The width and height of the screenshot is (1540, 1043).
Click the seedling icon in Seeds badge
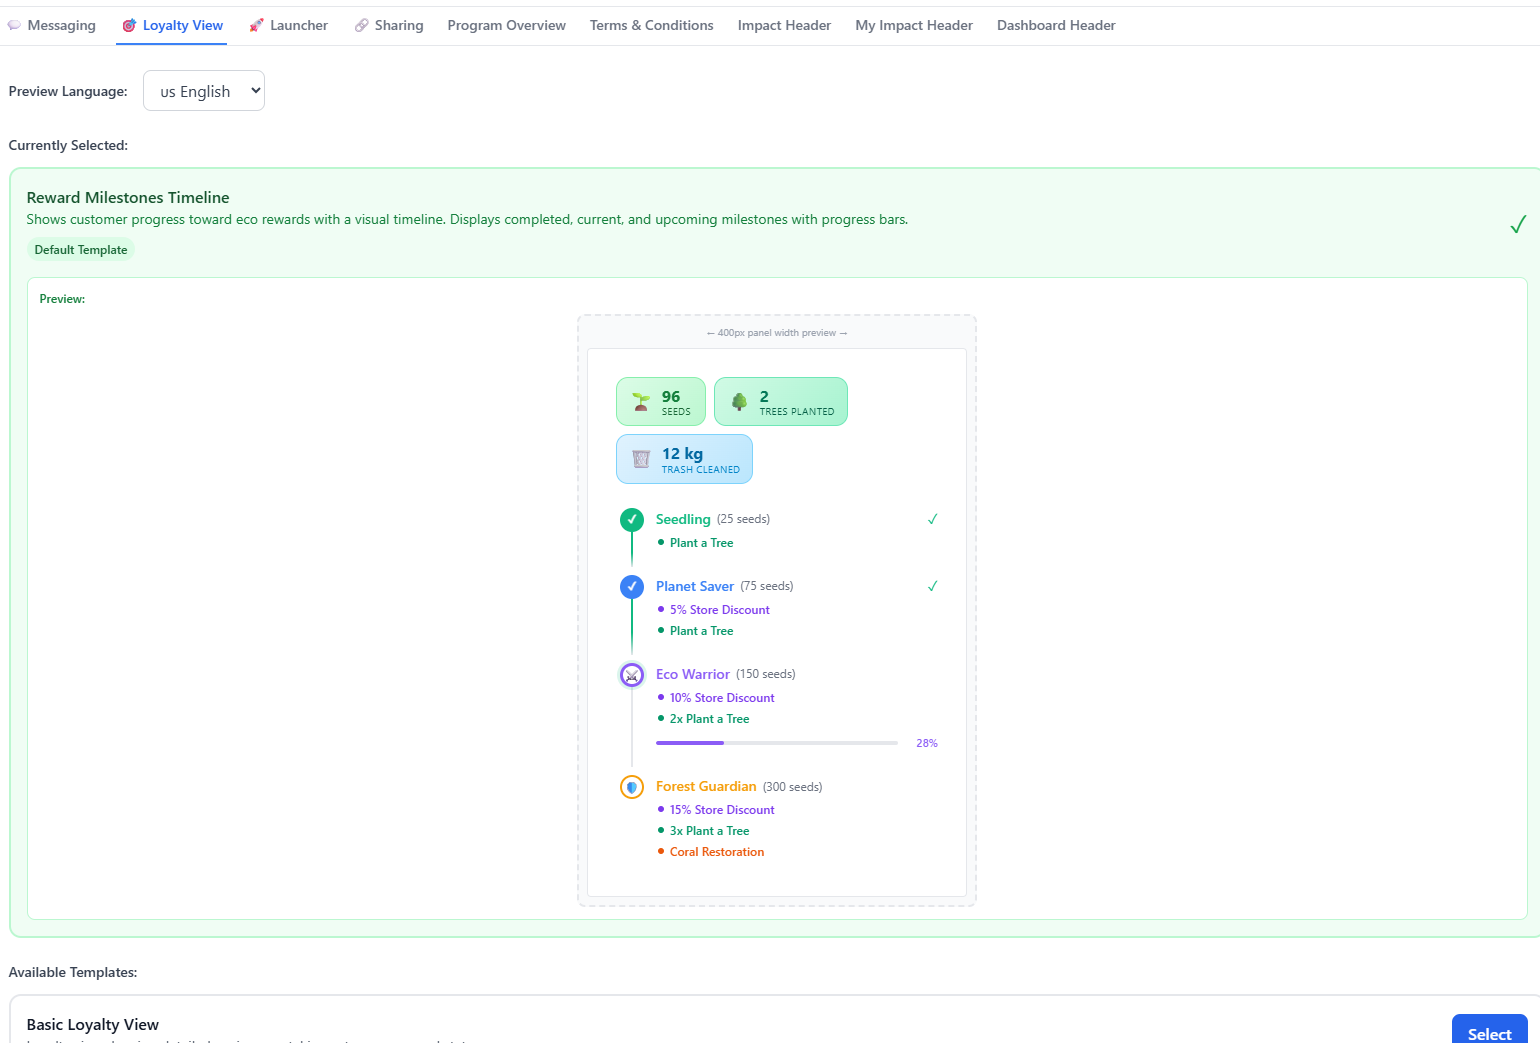pos(641,402)
